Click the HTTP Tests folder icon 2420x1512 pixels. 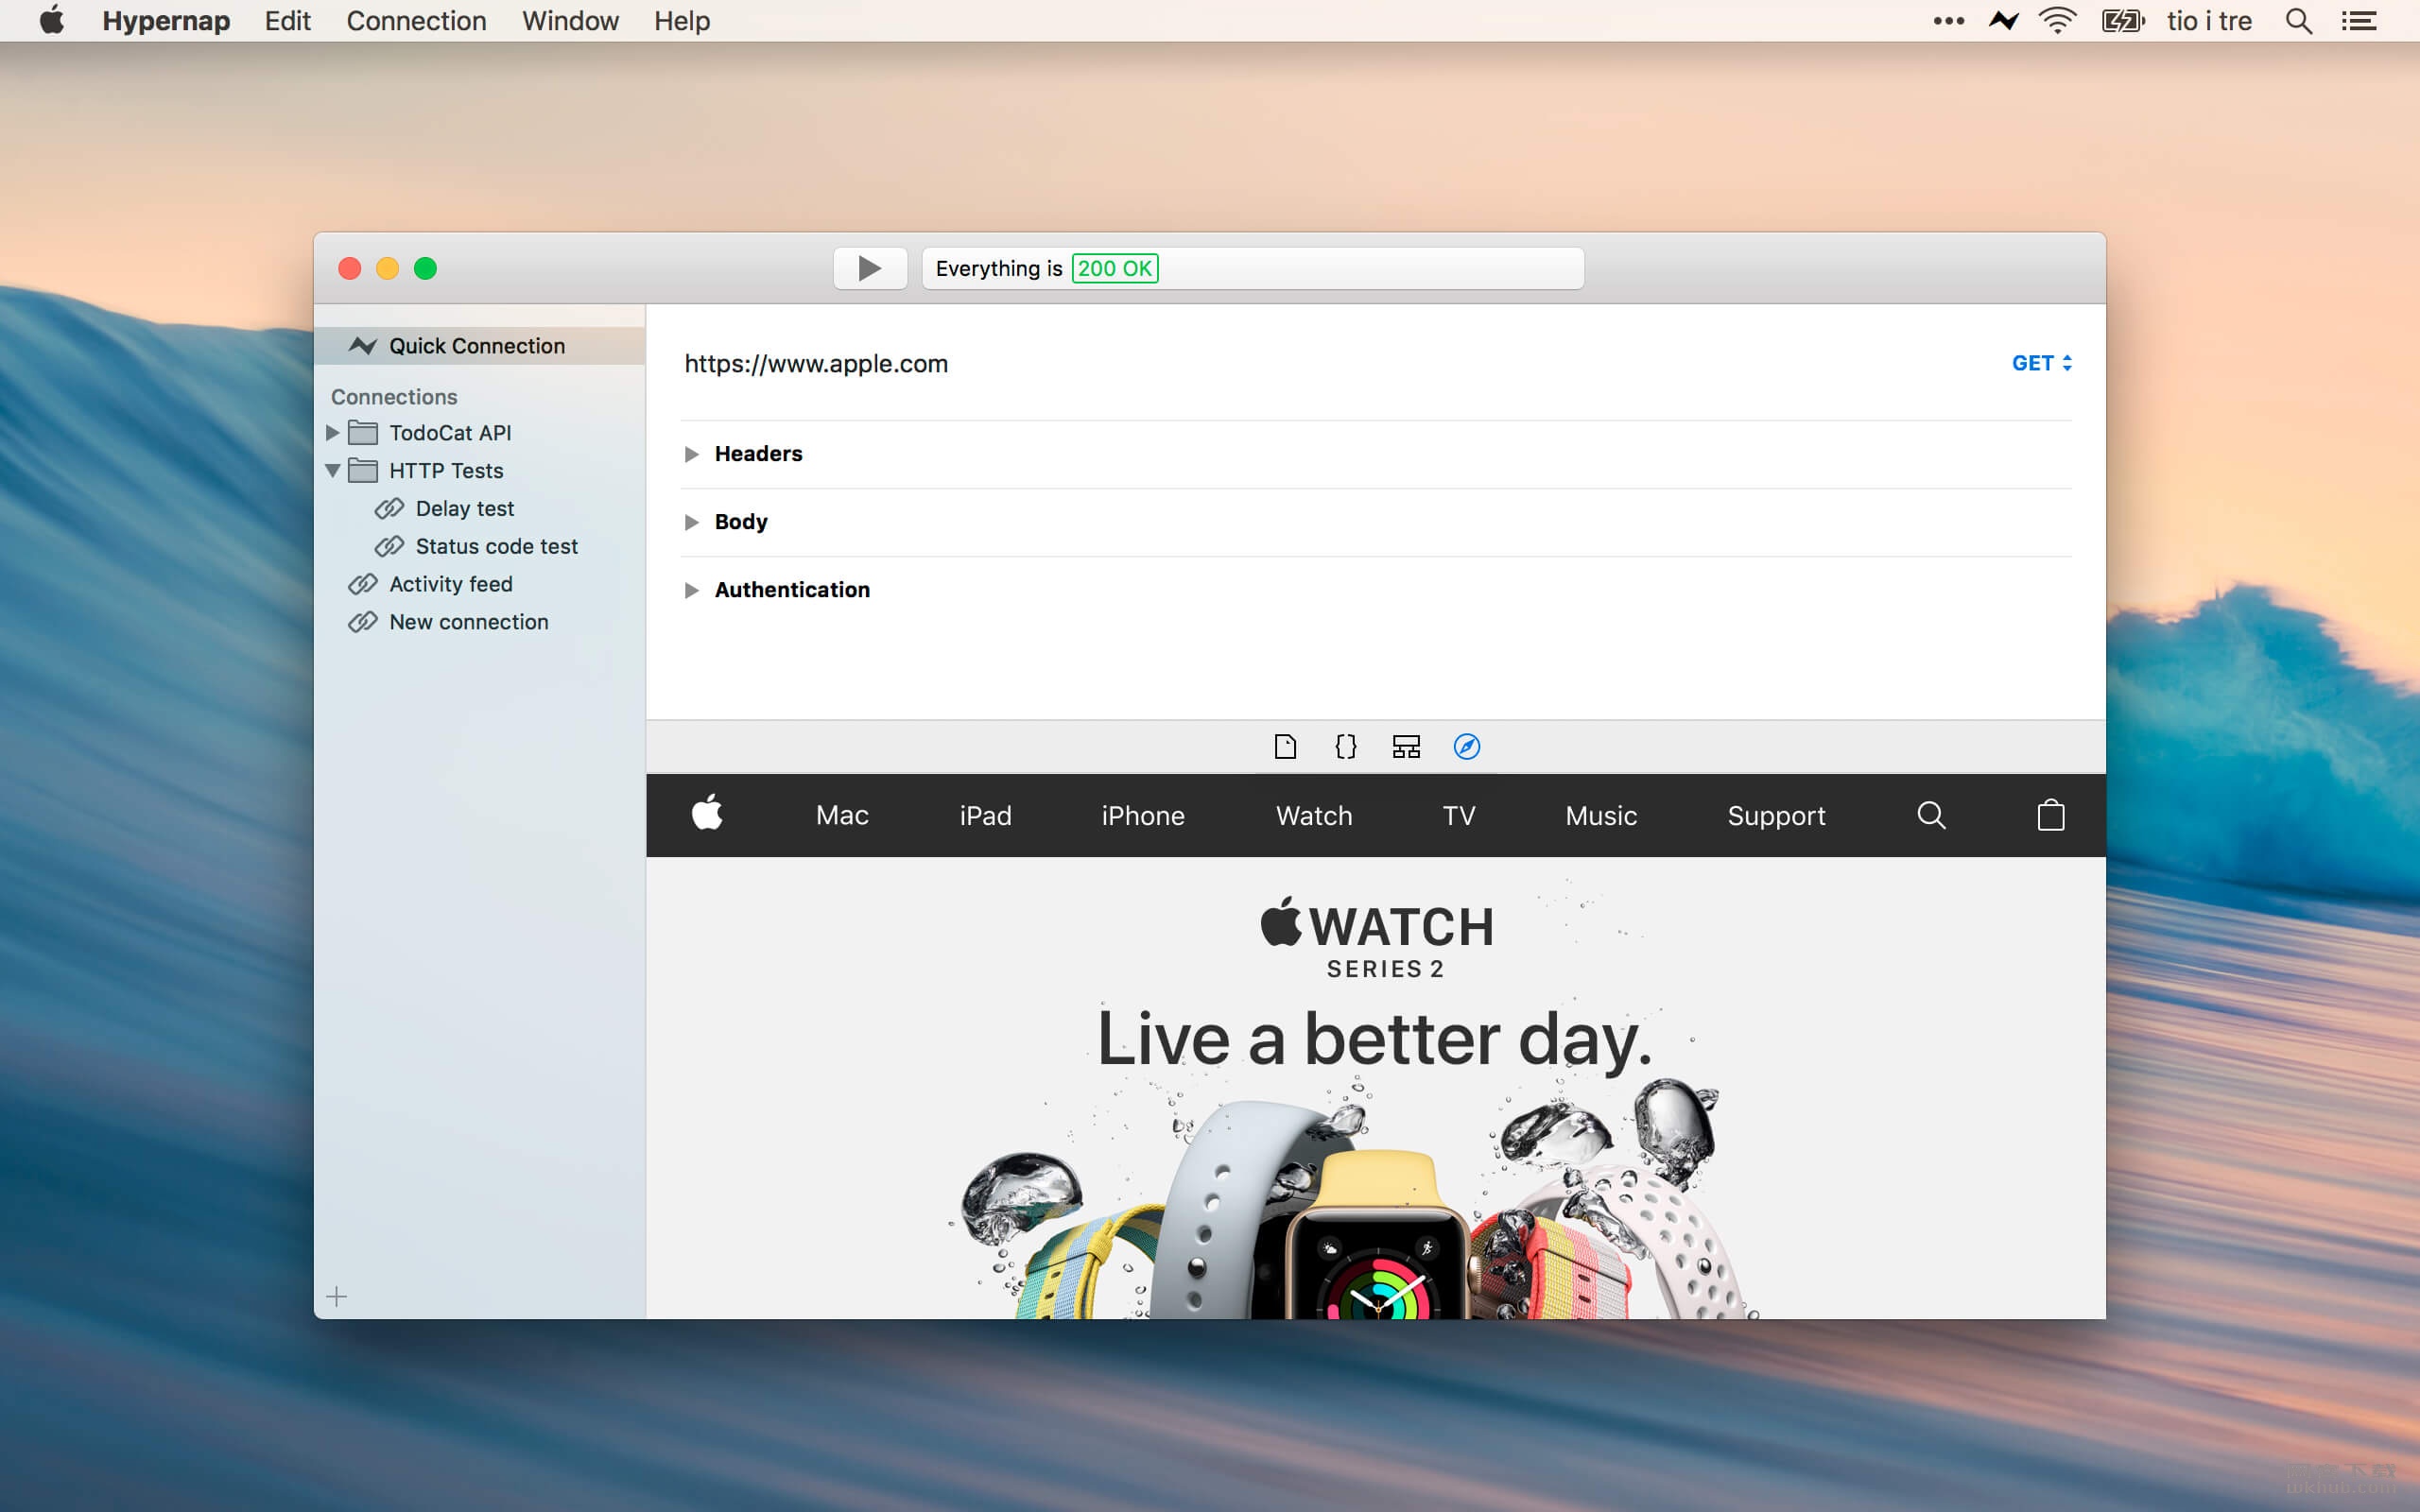pos(363,471)
